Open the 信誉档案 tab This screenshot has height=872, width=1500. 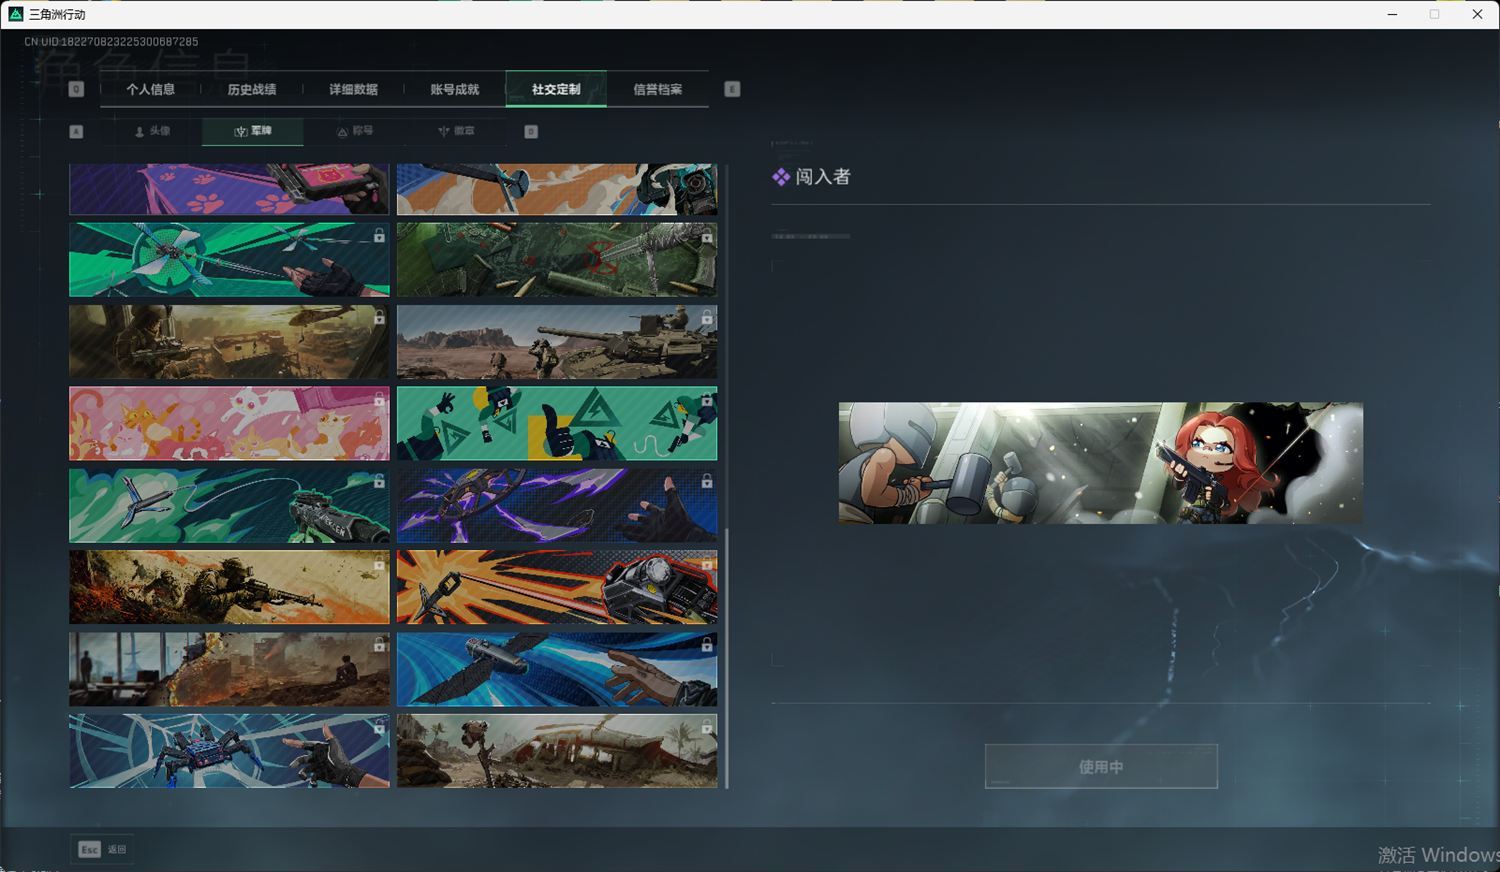[x=657, y=89]
